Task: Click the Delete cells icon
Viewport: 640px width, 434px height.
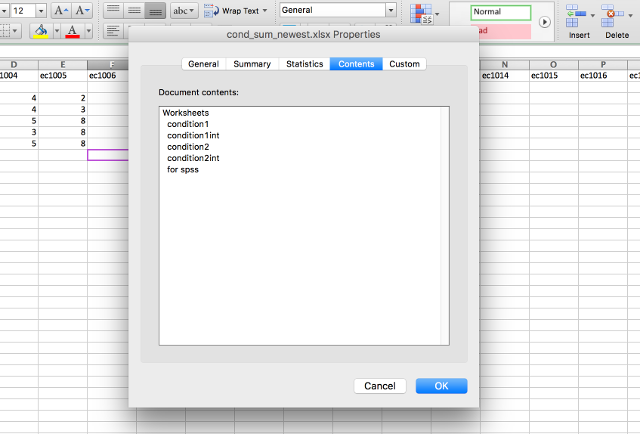Action: click(612, 16)
